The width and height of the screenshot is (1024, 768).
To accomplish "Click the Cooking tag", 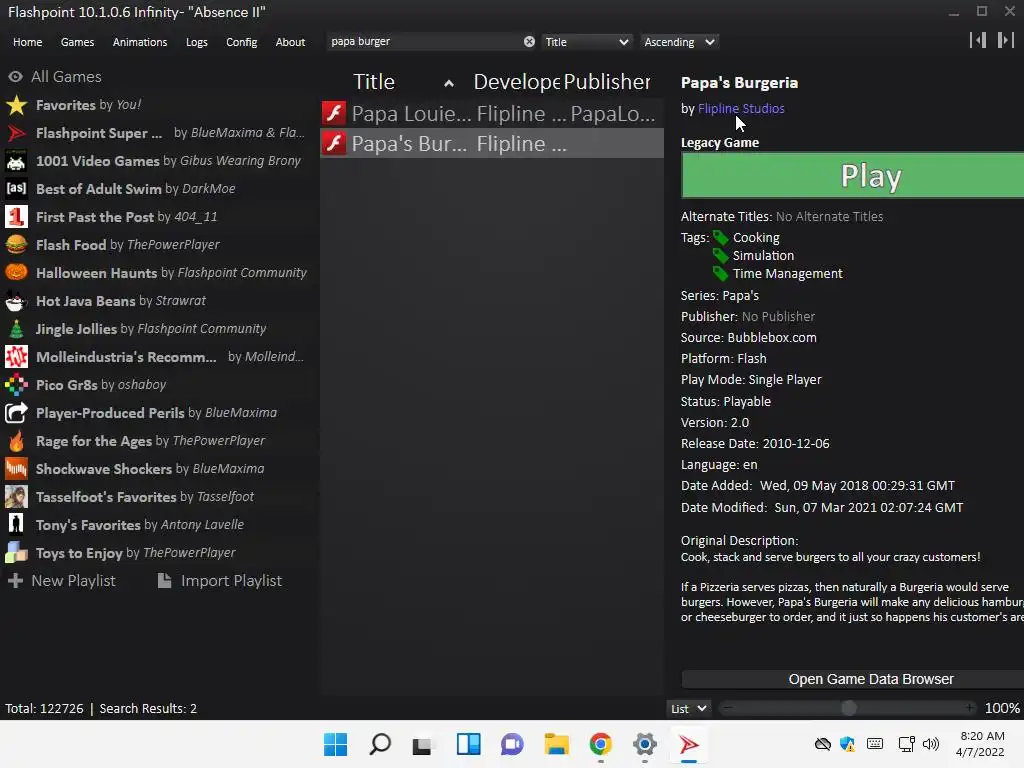I will coord(756,238).
